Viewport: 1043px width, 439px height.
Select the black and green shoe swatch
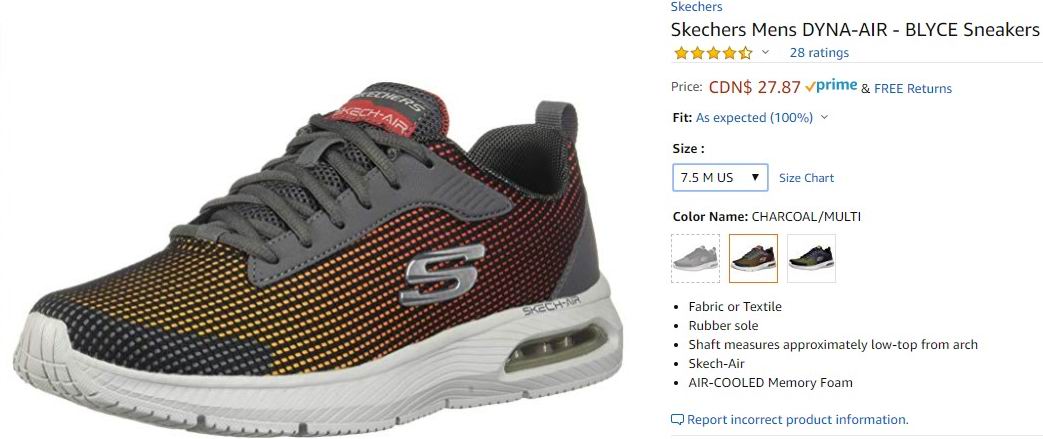tap(811, 258)
